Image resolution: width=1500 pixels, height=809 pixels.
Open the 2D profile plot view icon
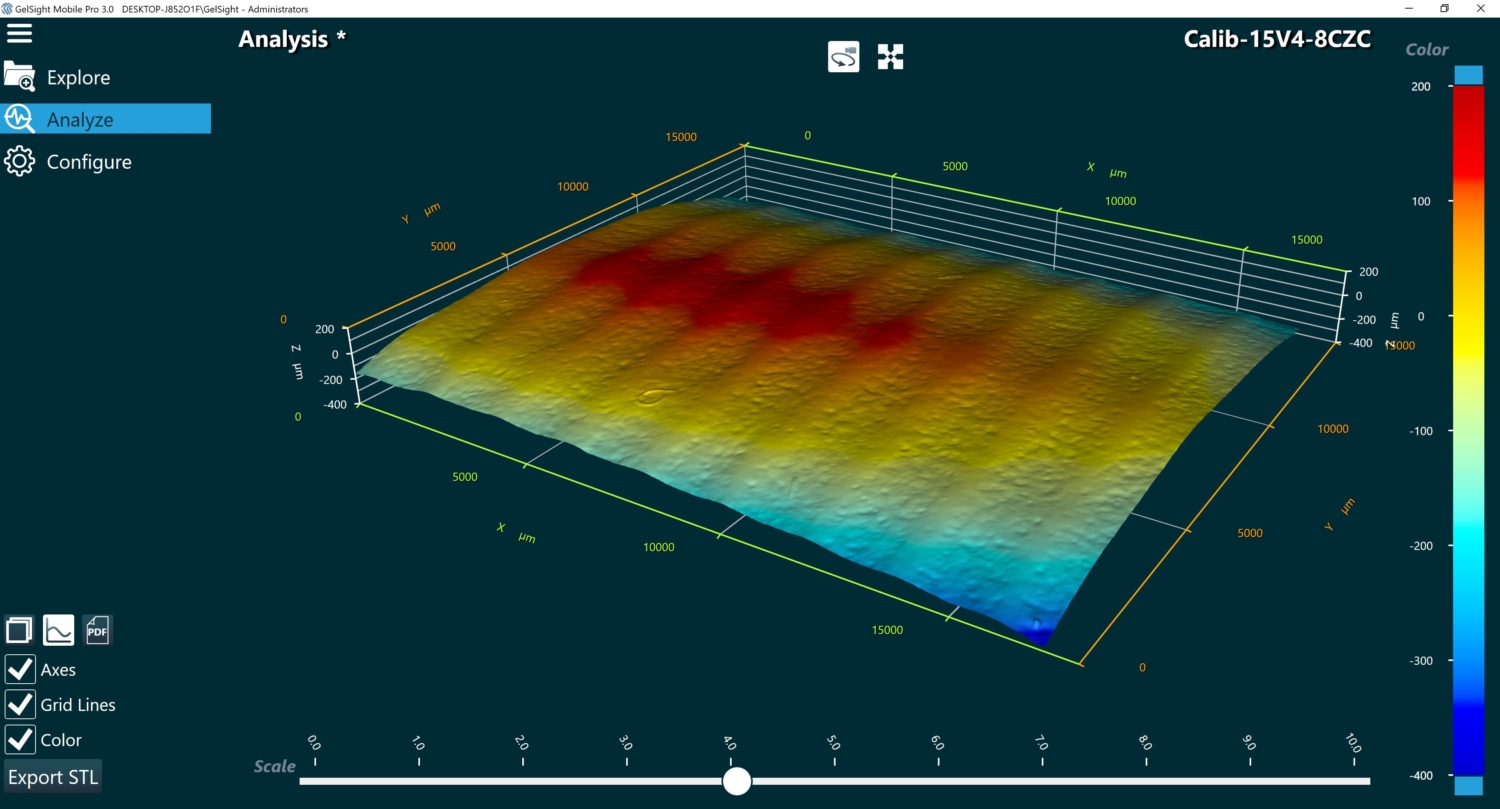[58, 630]
